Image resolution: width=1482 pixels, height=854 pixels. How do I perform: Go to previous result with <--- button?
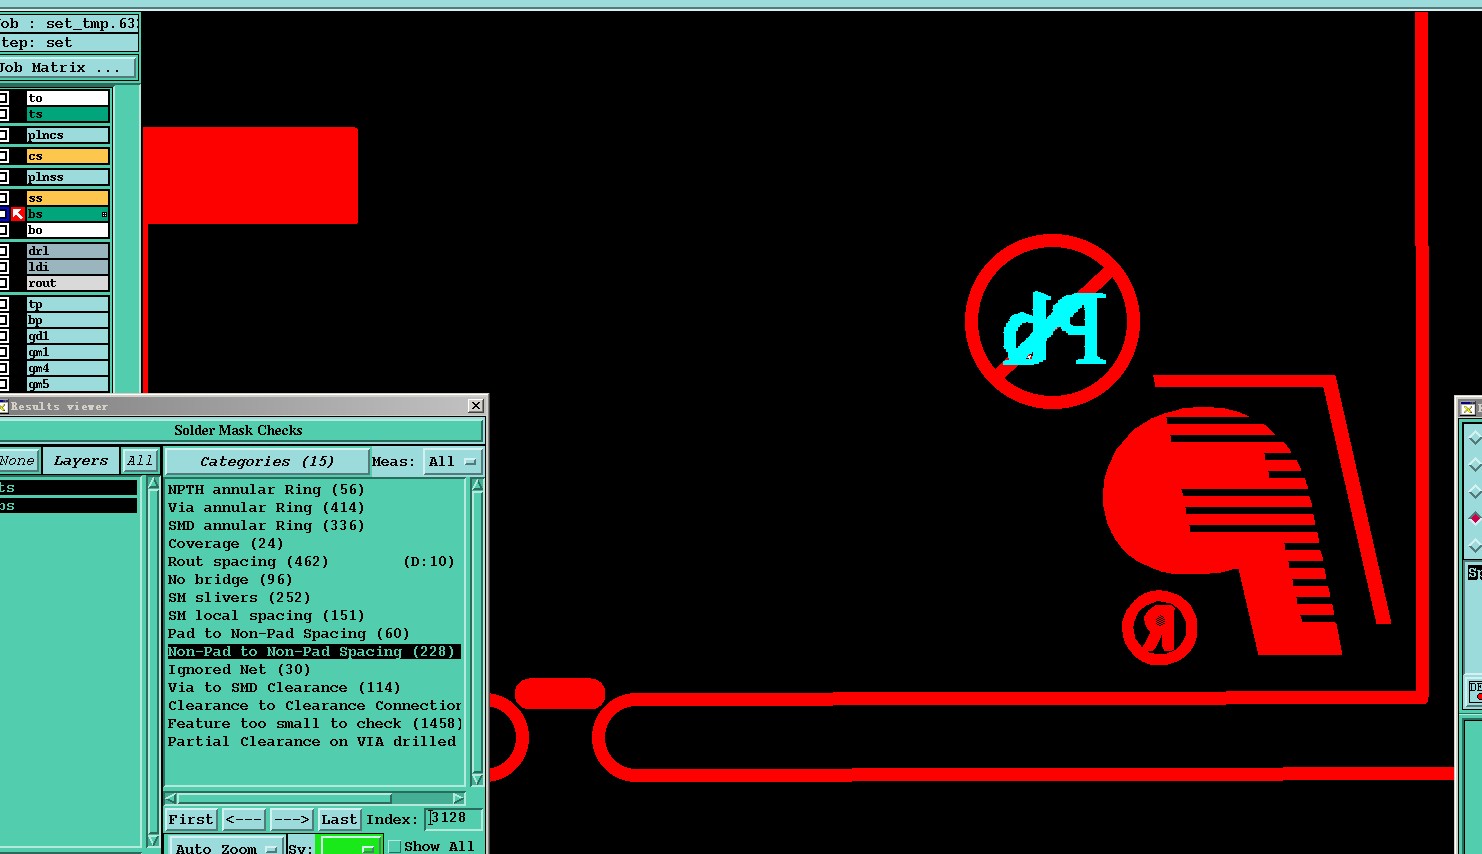(x=244, y=819)
